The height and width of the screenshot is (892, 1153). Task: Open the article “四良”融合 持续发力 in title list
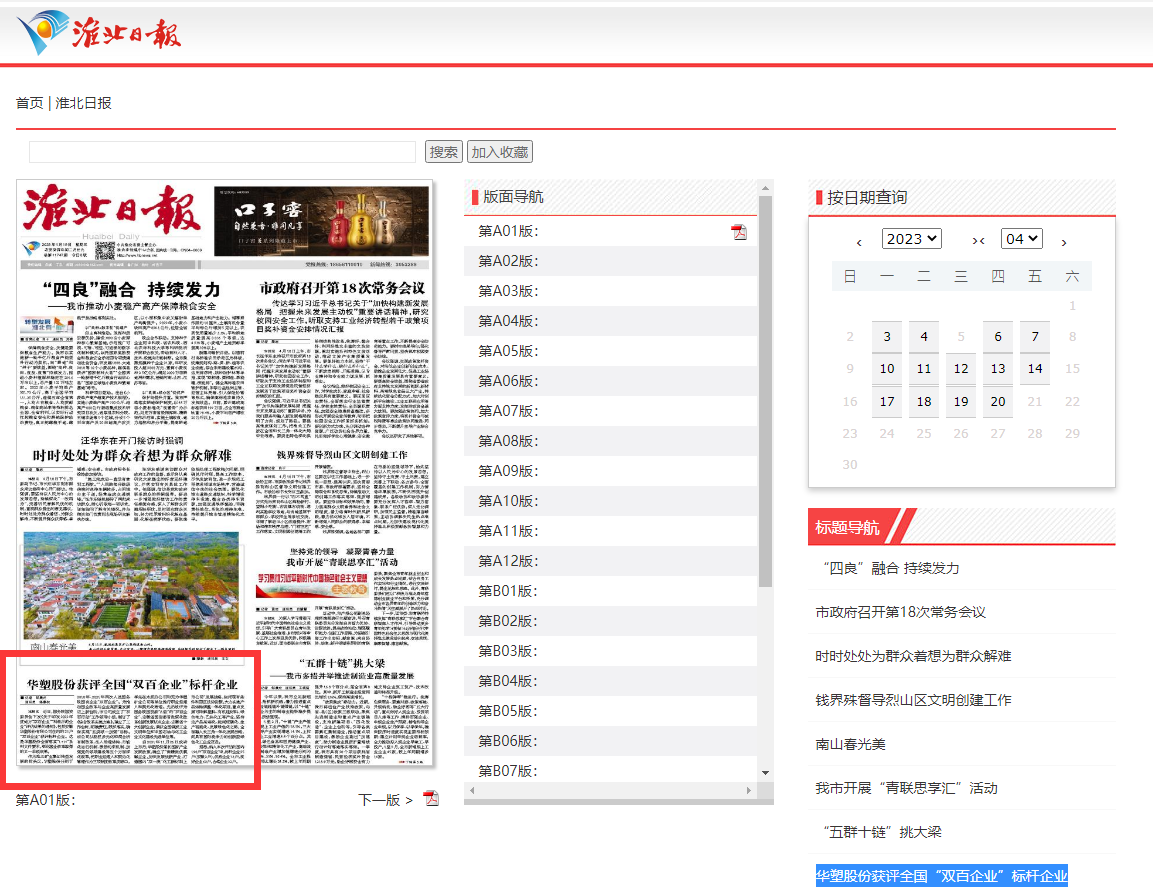(x=890, y=568)
